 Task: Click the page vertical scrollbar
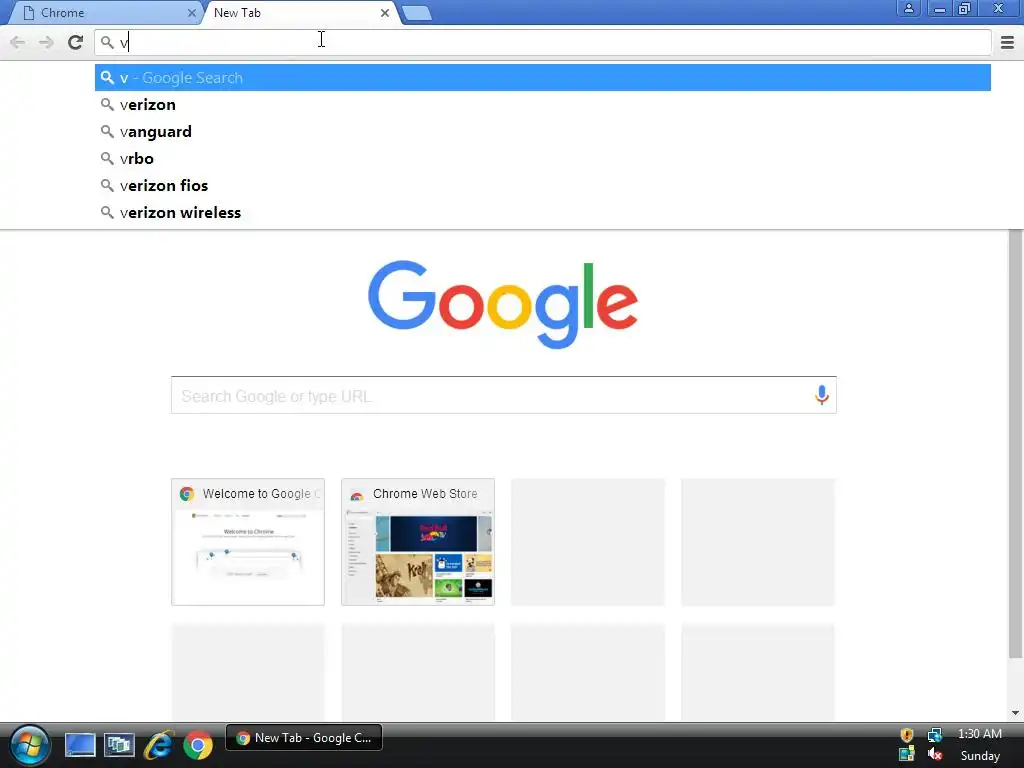[x=1015, y=444]
